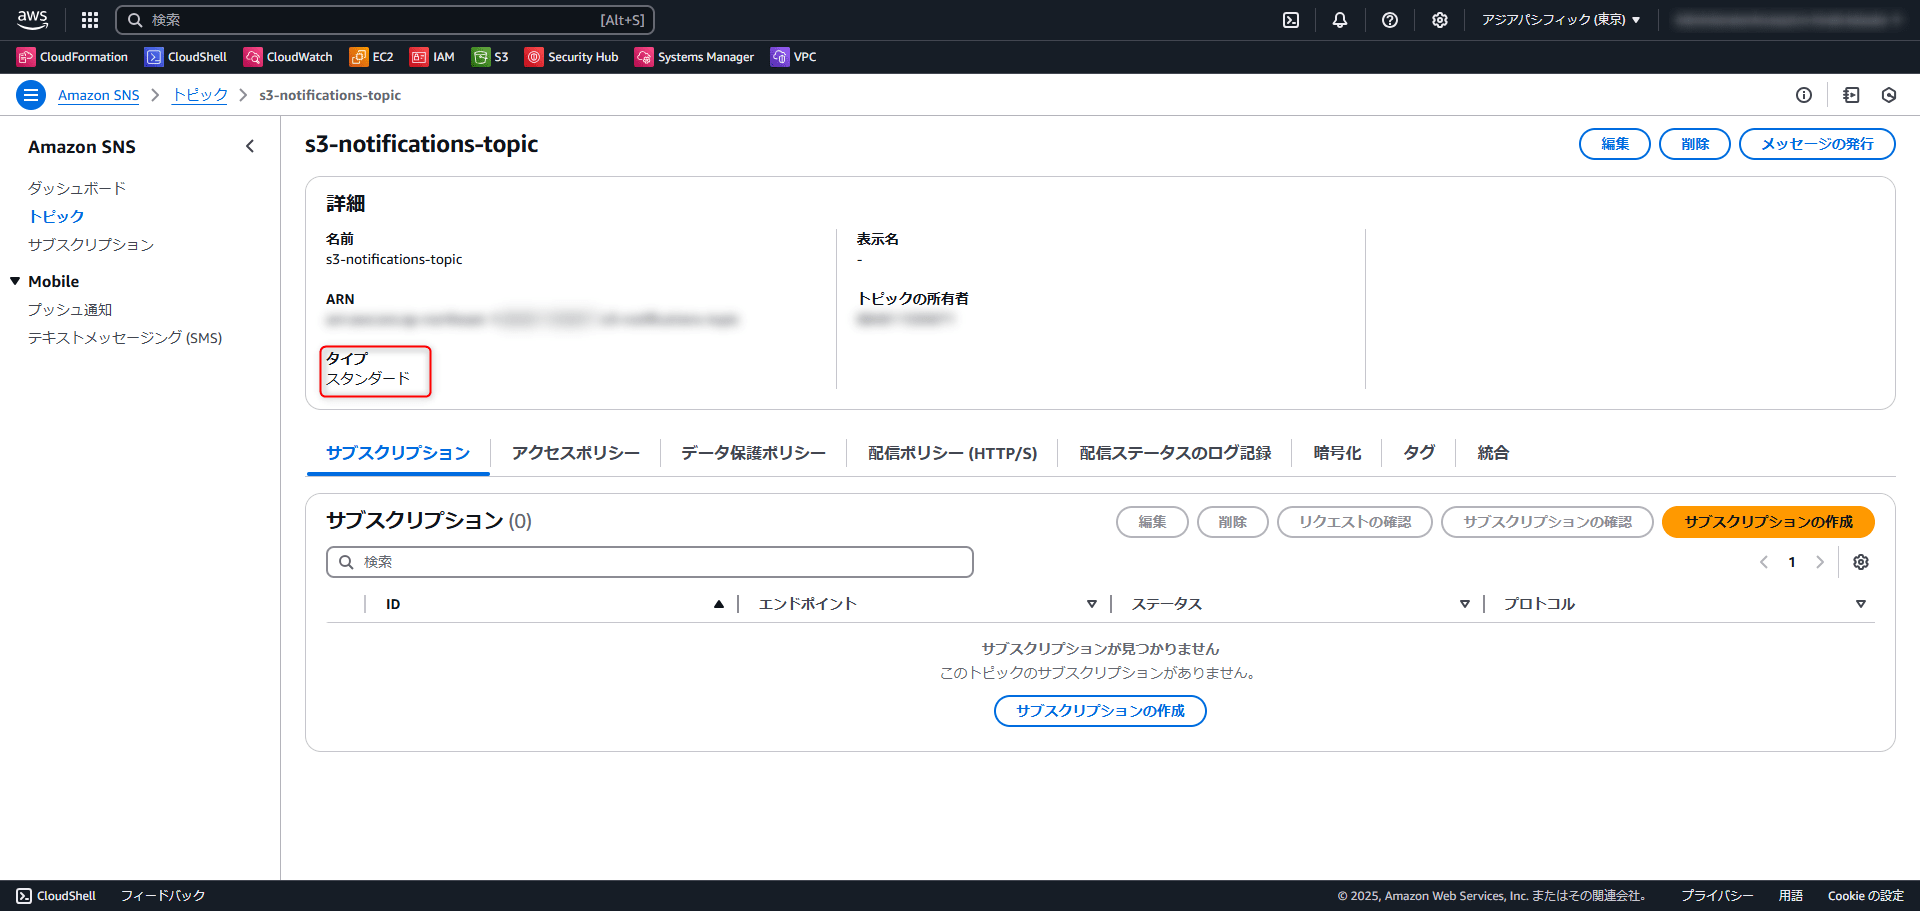1920x911 pixels.
Task: Open the notifications bell
Action: click(1340, 20)
